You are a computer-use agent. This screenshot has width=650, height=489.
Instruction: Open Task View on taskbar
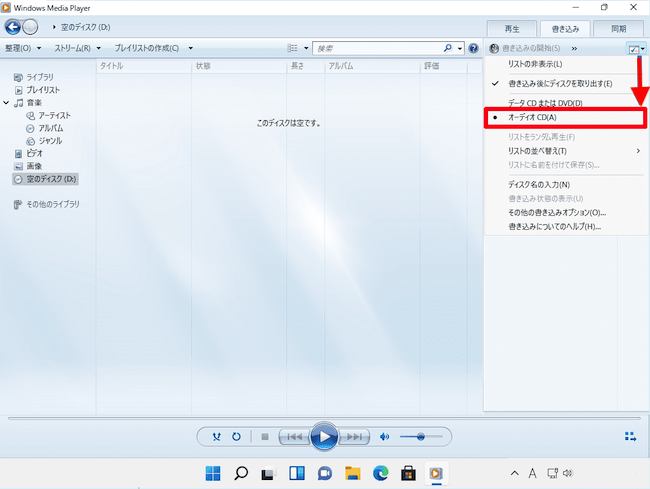(x=269, y=473)
